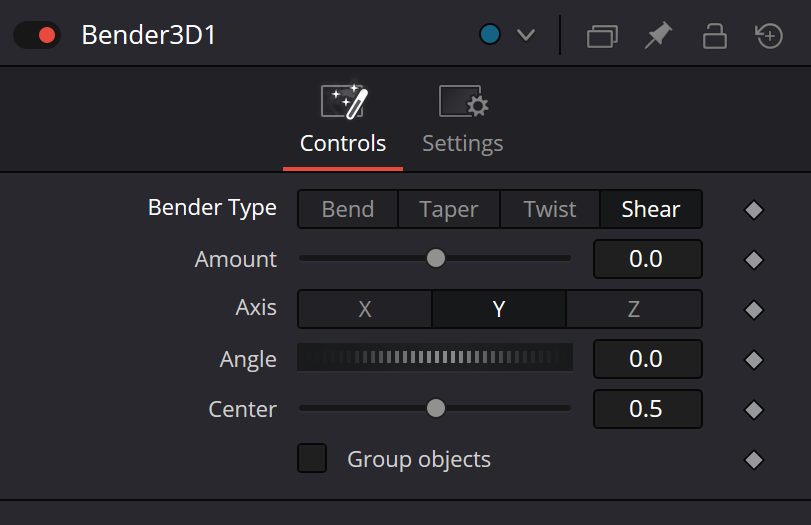
Task: Add keyframe for Amount
Action: [754, 260]
